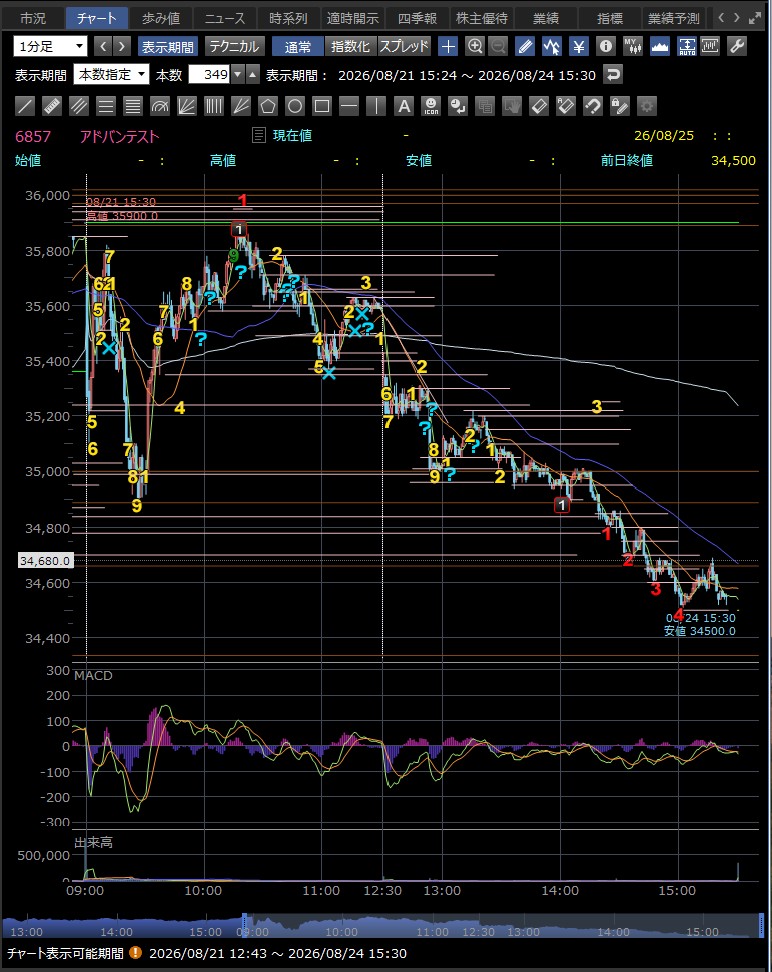Screen dimensions: 772x972
Task: Select the vertical time zones tool
Action: [x=214, y=106]
